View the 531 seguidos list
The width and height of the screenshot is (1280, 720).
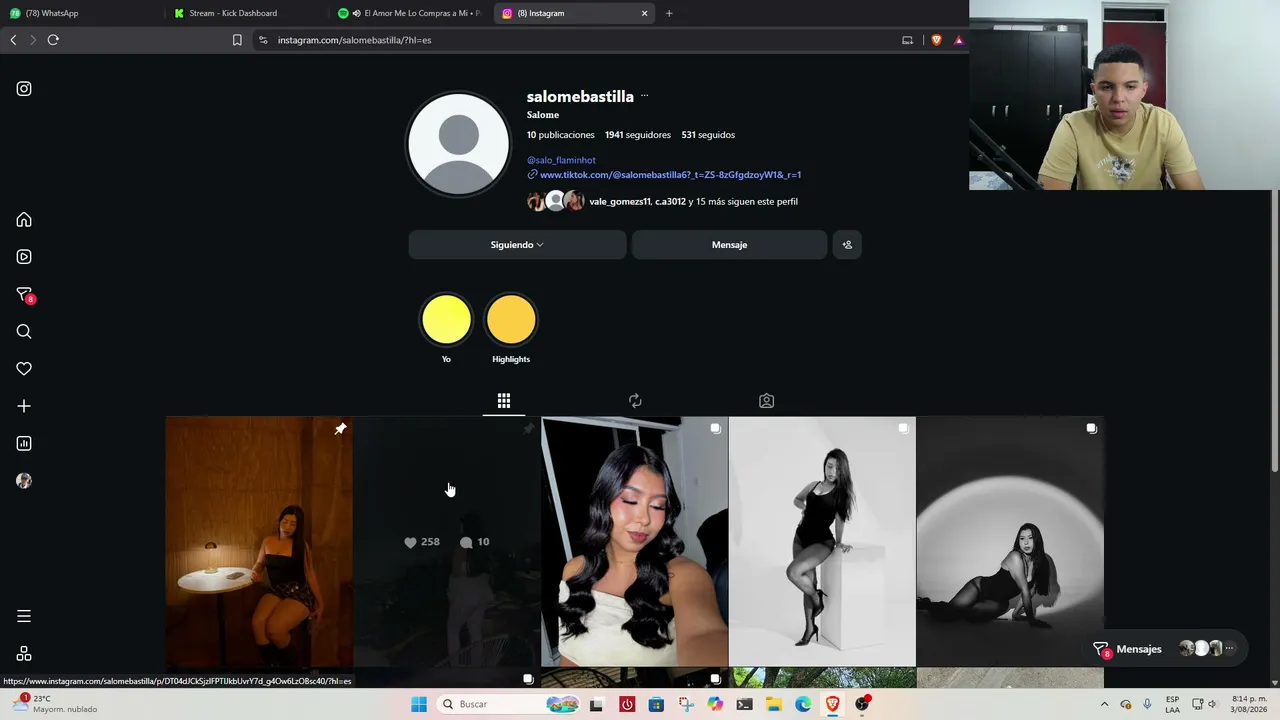click(x=708, y=135)
